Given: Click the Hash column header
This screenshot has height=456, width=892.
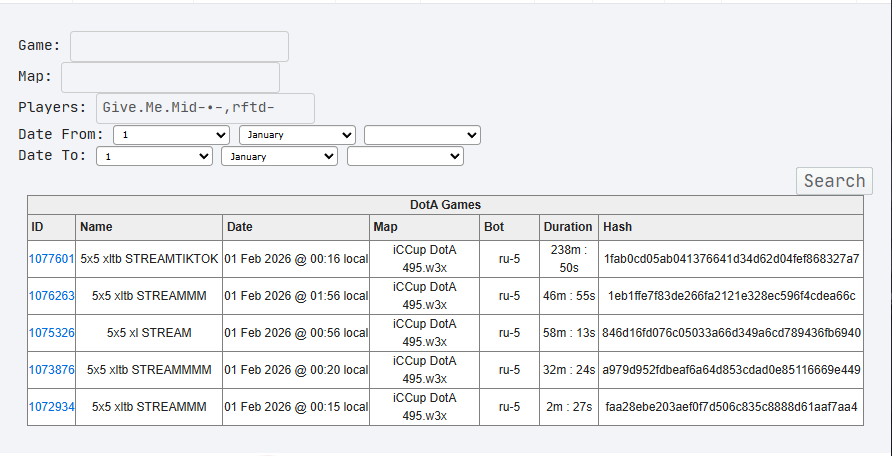Looking at the screenshot, I should pos(617,227).
